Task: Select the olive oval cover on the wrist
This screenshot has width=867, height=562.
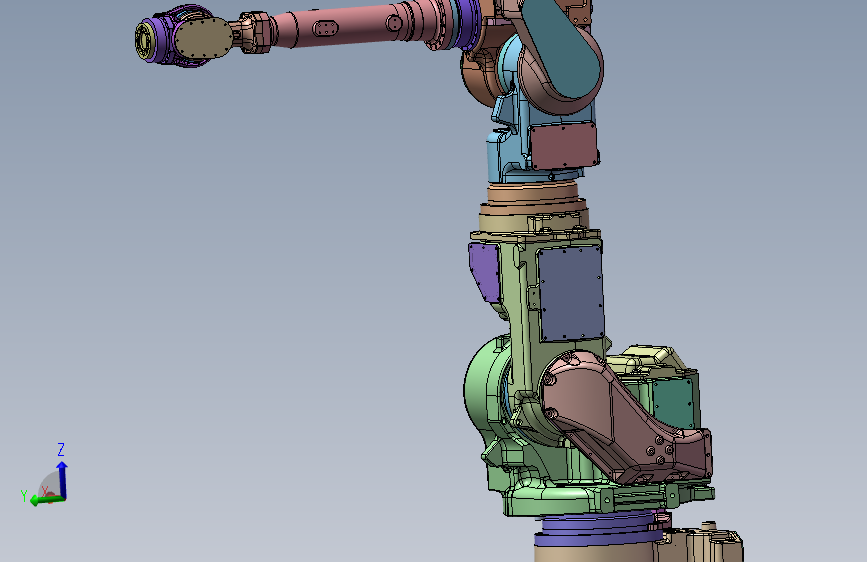Action: 202,38
